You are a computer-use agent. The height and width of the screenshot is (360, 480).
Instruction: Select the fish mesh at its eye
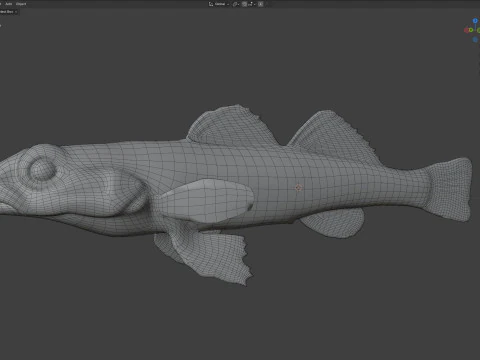(x=42, y=168)
